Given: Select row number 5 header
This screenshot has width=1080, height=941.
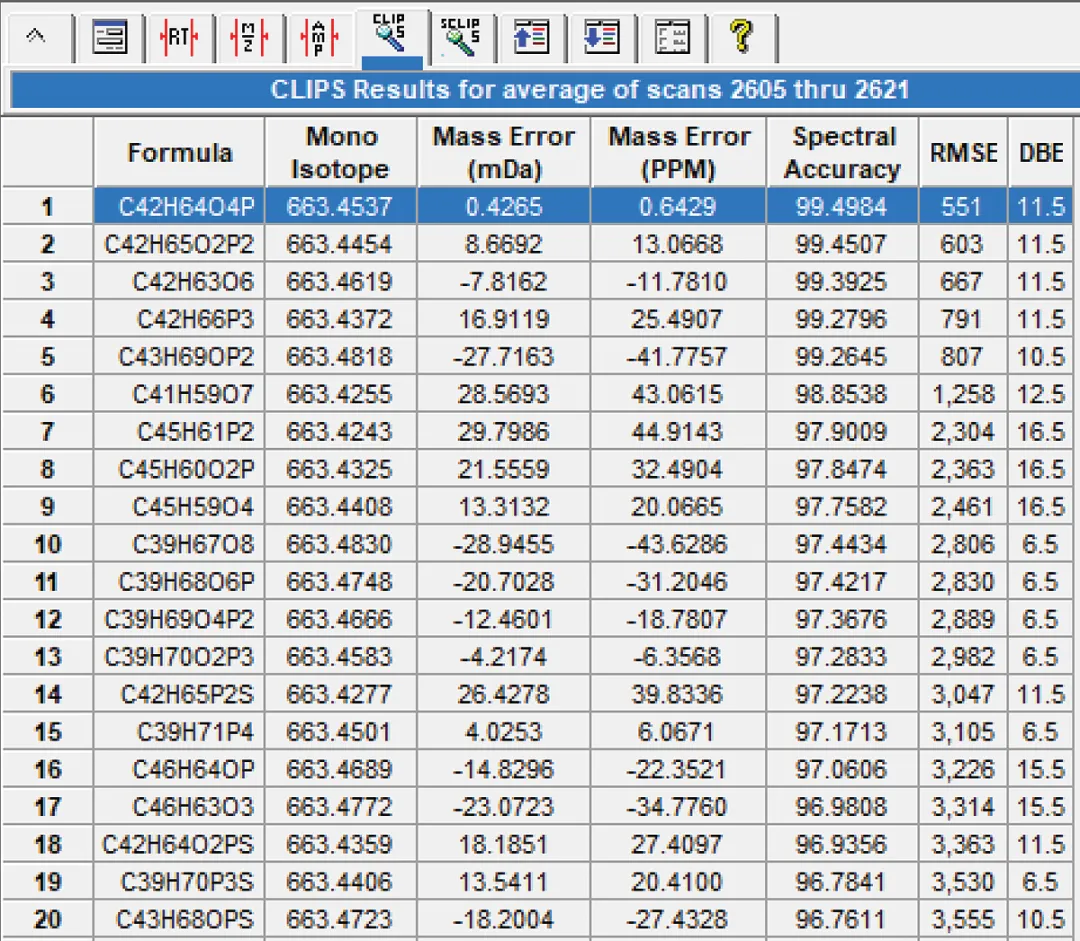Looking at the screenshot, I should pyautogui.click(x=47, y=357).
